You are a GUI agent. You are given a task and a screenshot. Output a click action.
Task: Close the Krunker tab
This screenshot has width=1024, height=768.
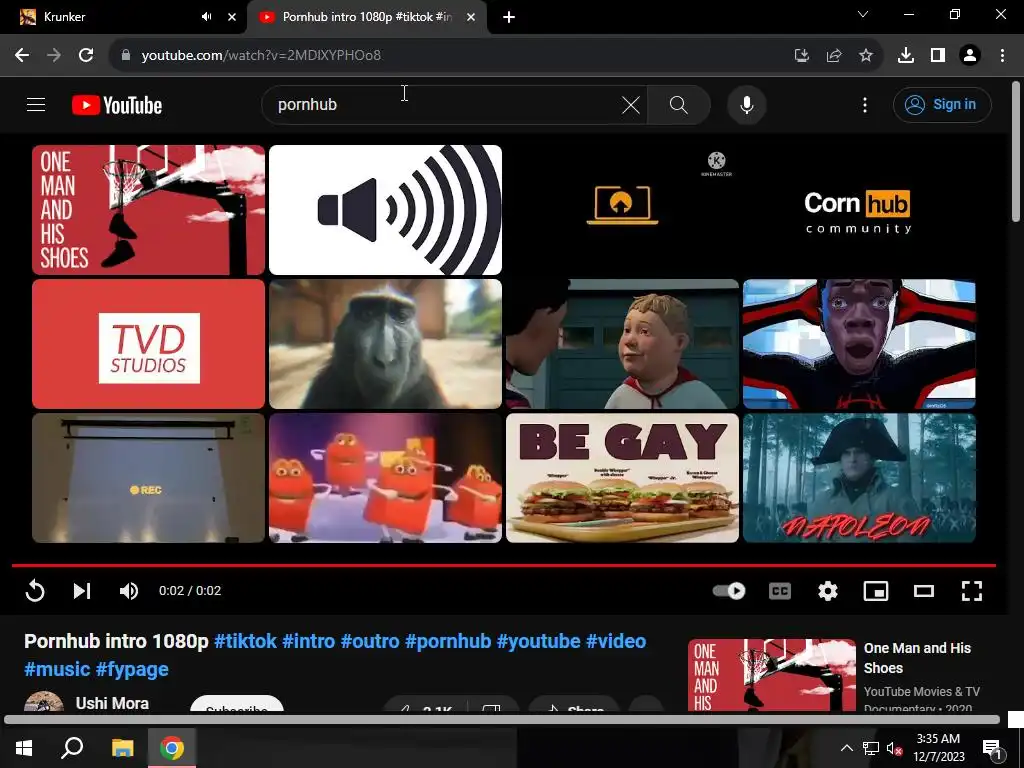pos(232,17)
